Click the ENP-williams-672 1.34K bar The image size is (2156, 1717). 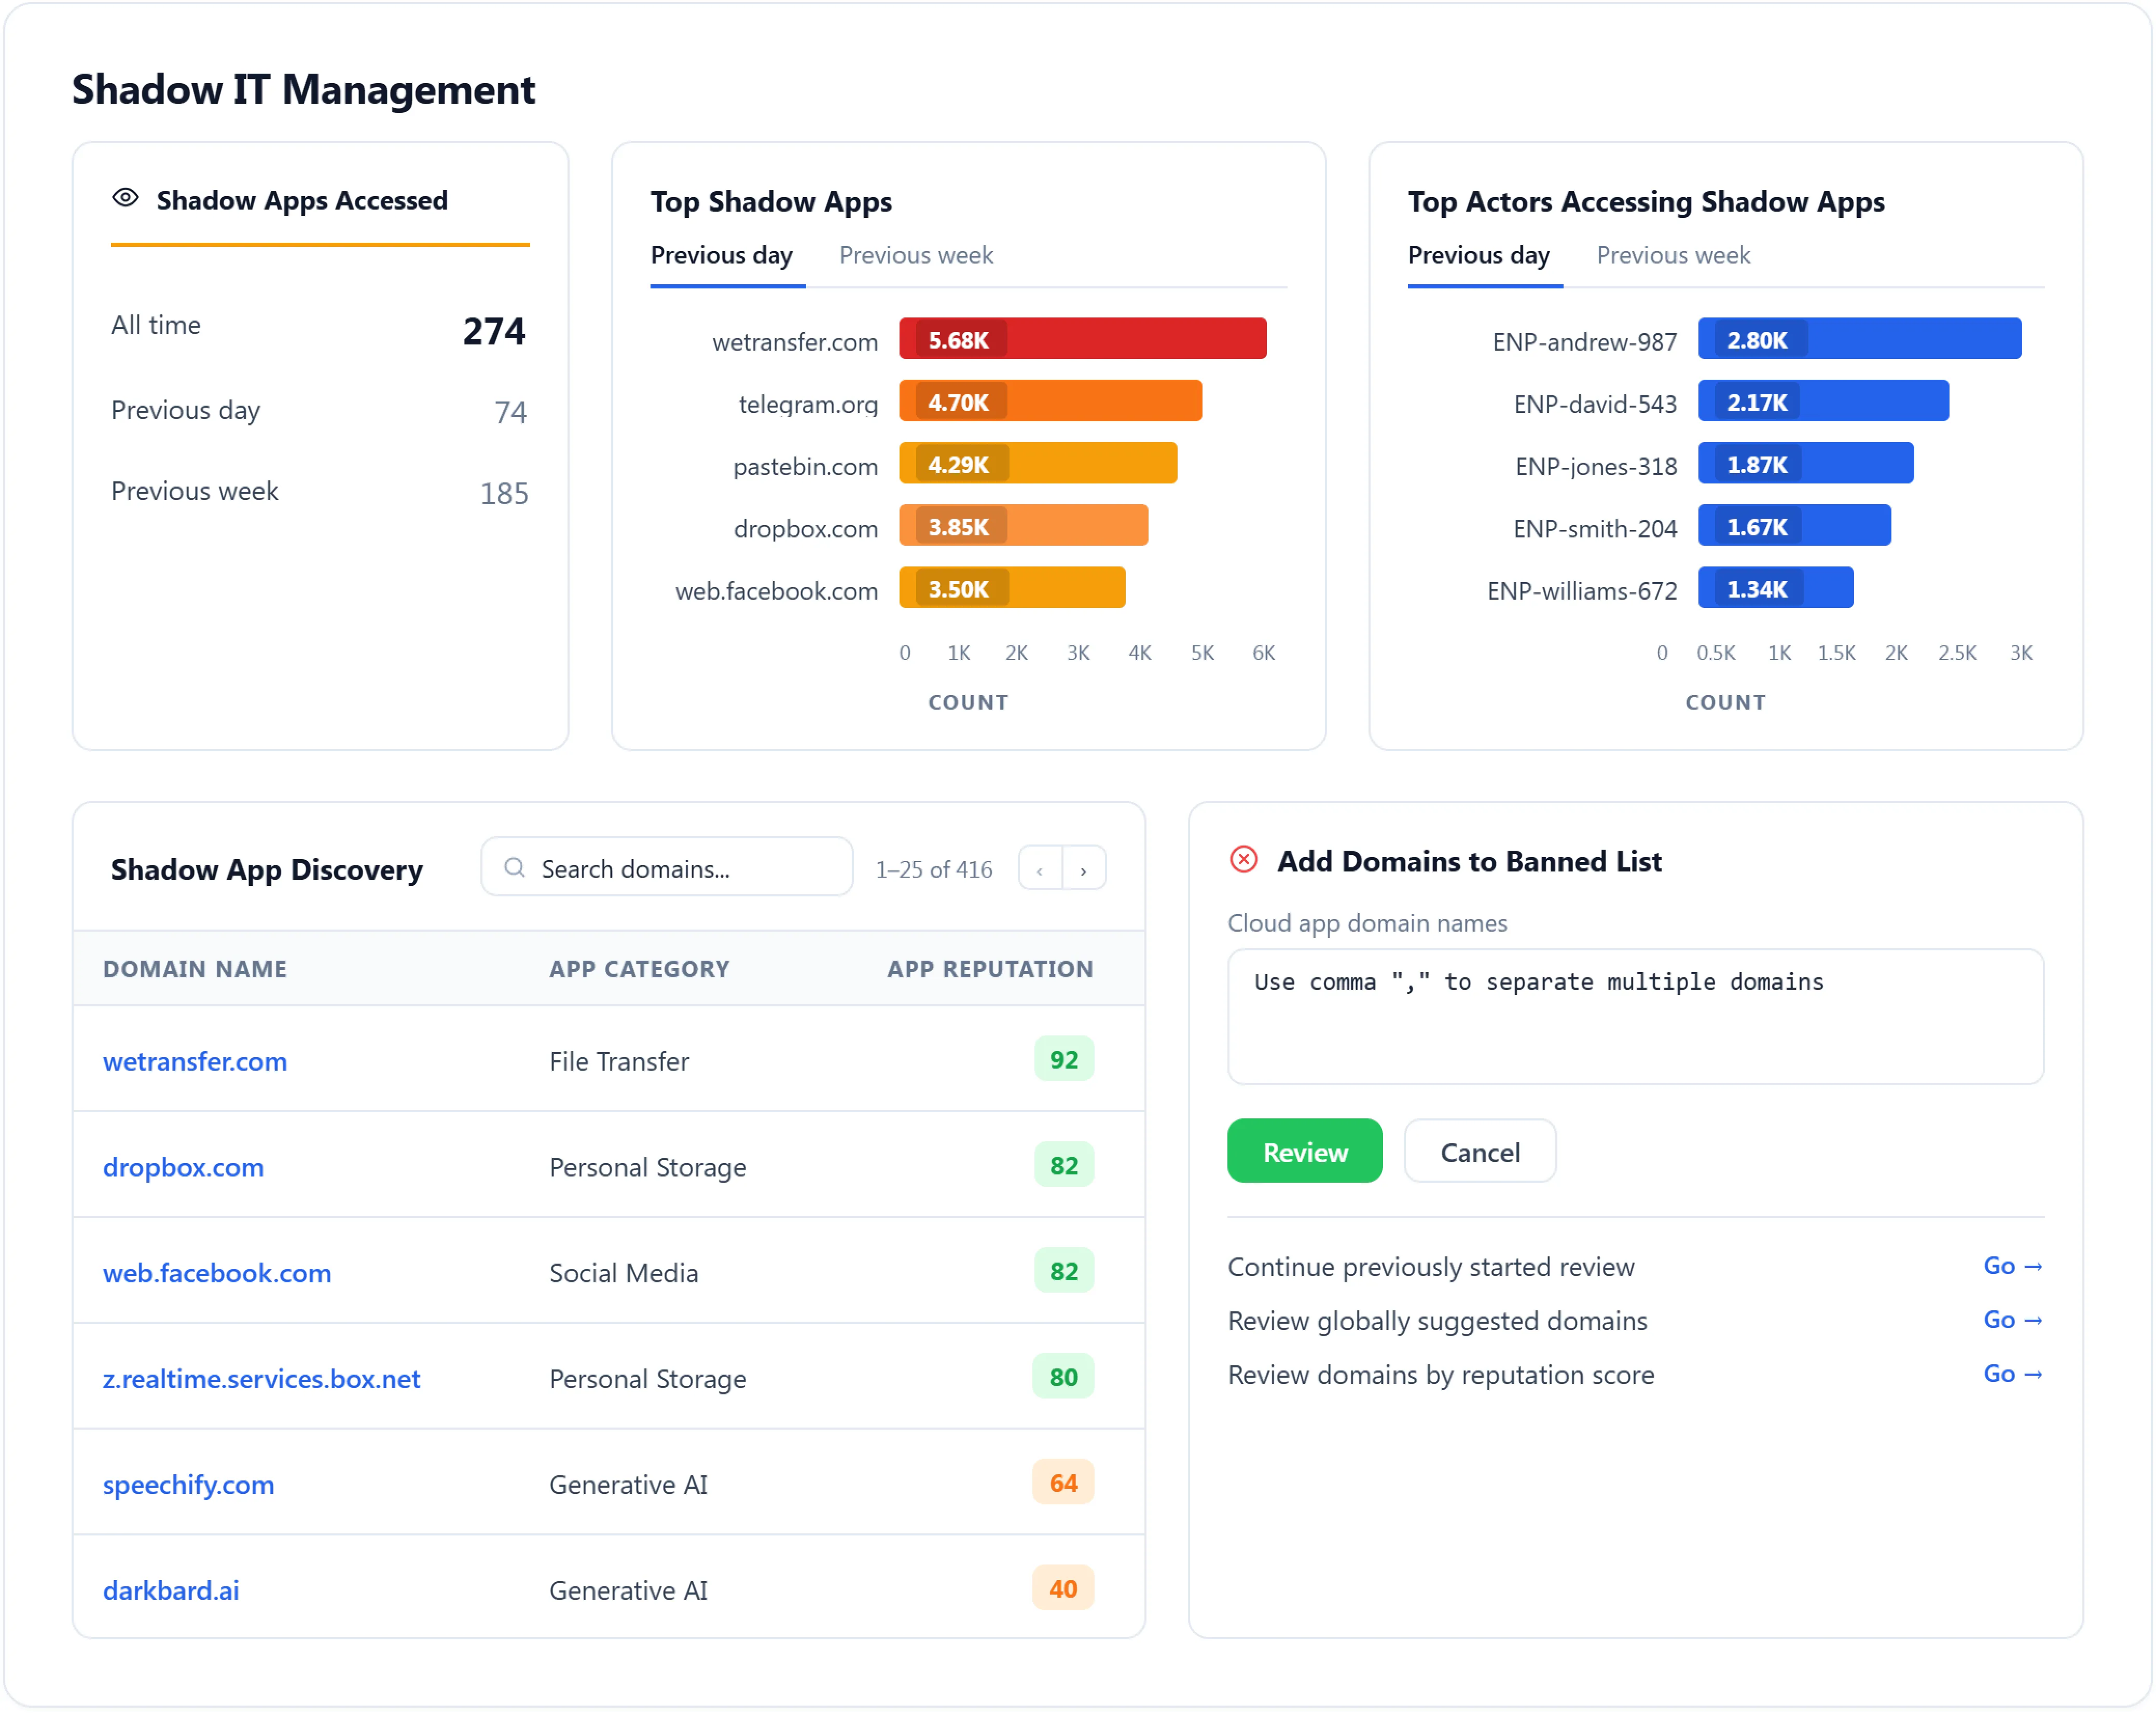[x=1776, y=587]
